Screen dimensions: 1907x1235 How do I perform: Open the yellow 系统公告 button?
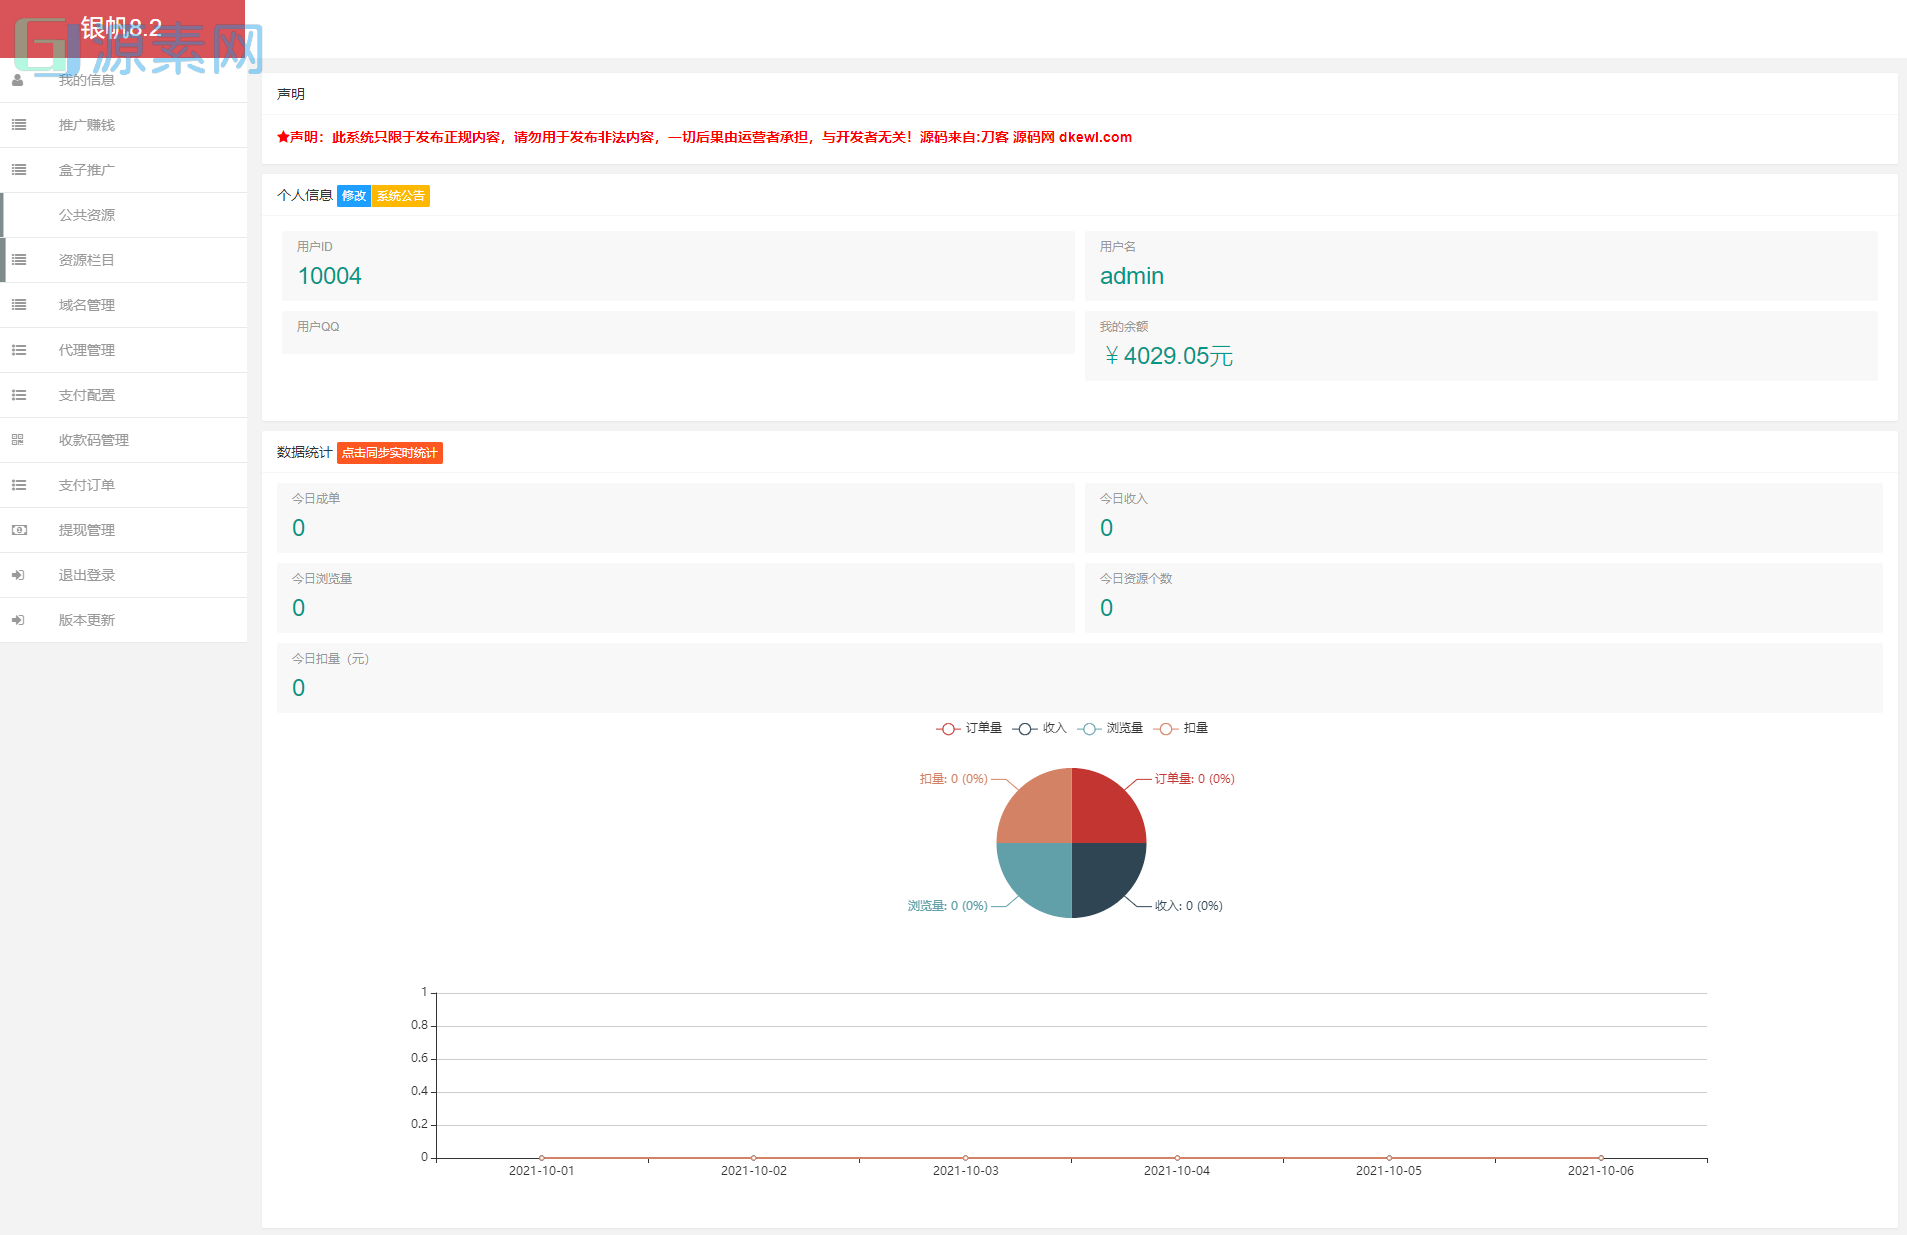click(400, 196)
